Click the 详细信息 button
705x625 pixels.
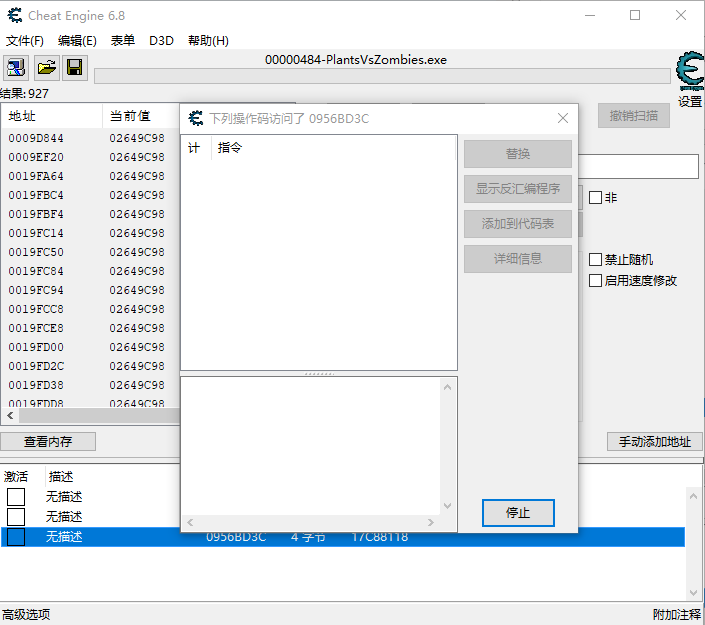pos(518,259)
